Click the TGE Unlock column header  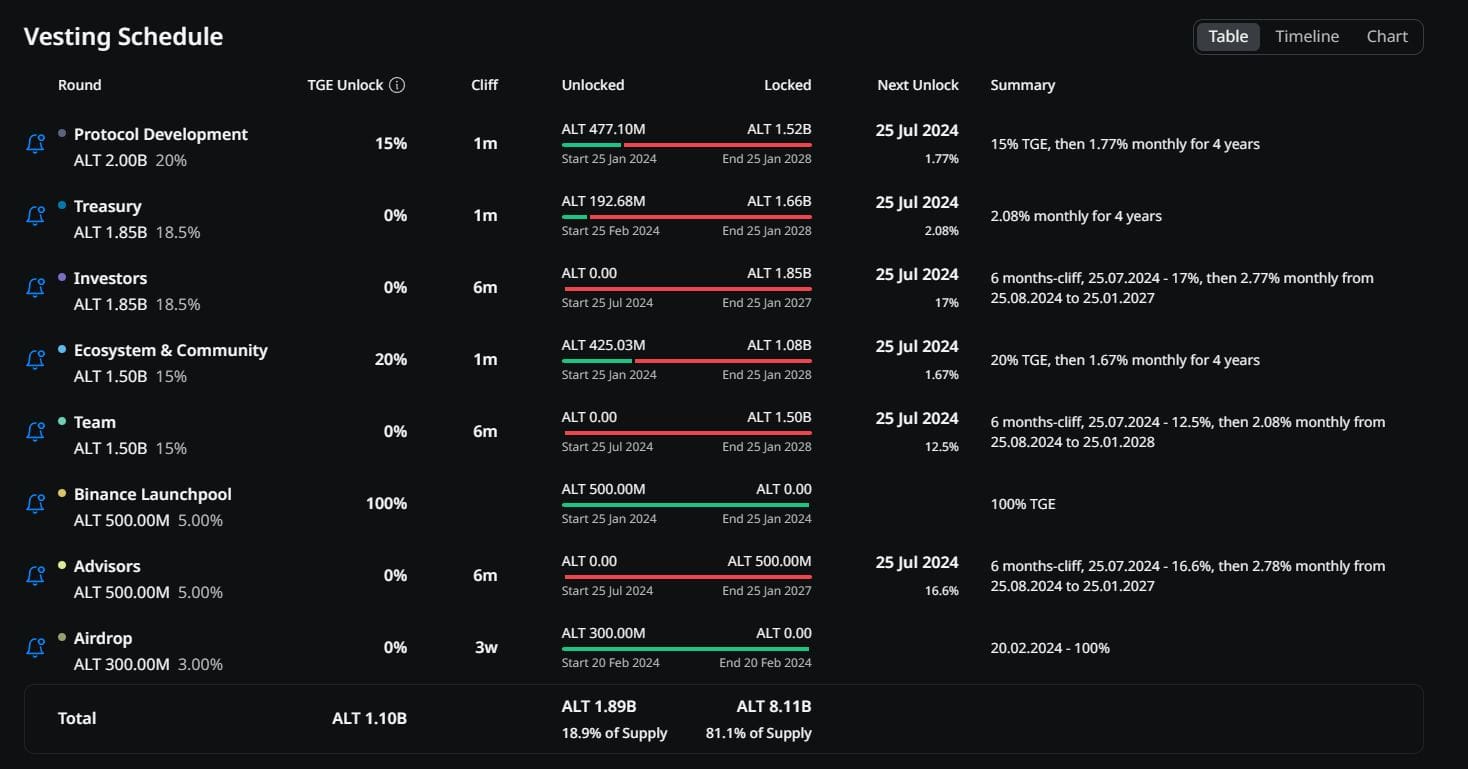pos(345,85)
